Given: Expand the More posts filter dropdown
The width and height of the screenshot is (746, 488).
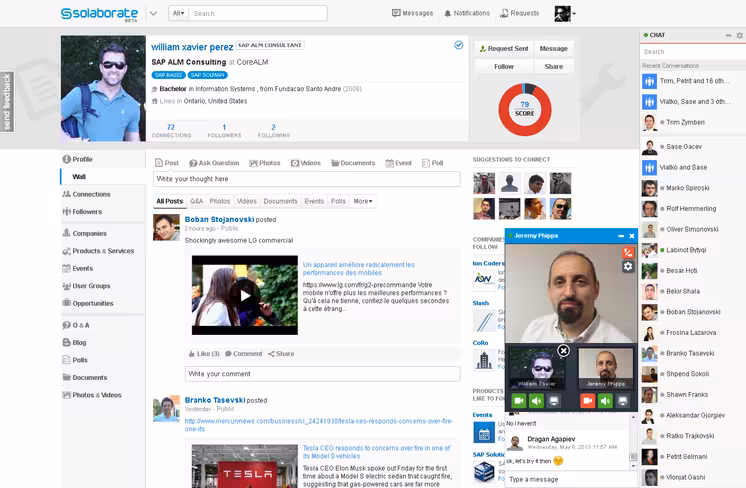Looking at the screenshot, I should 363,201.
